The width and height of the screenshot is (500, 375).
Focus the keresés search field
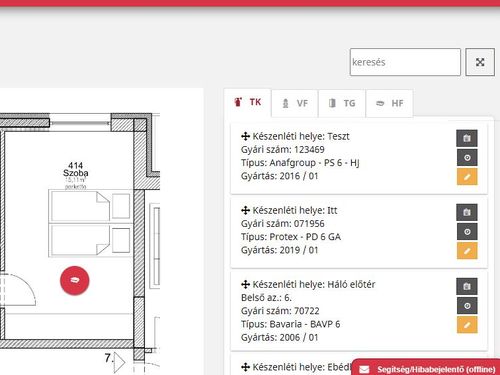pos(405,62)
